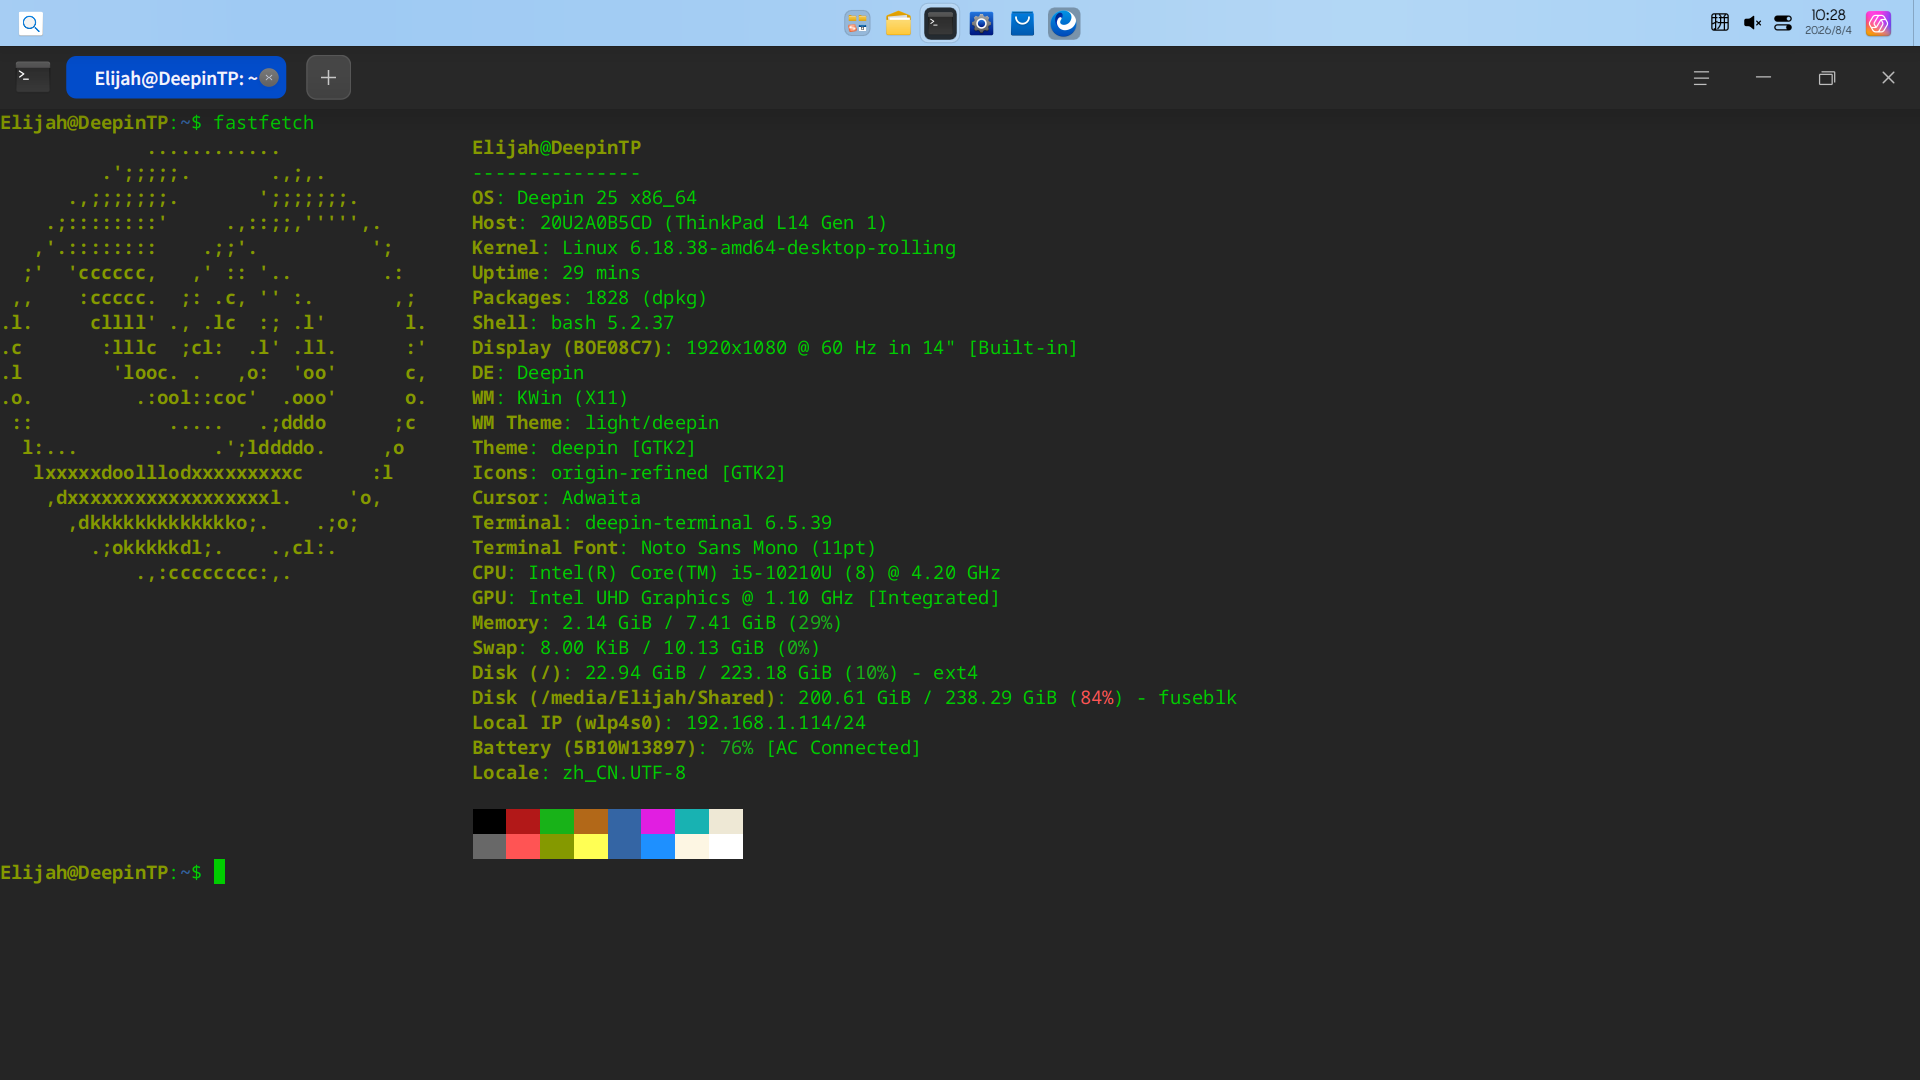Open the keyboard layout tray icon
The width and height of the screenshot is (1920, 1080).
point(1720,22)
